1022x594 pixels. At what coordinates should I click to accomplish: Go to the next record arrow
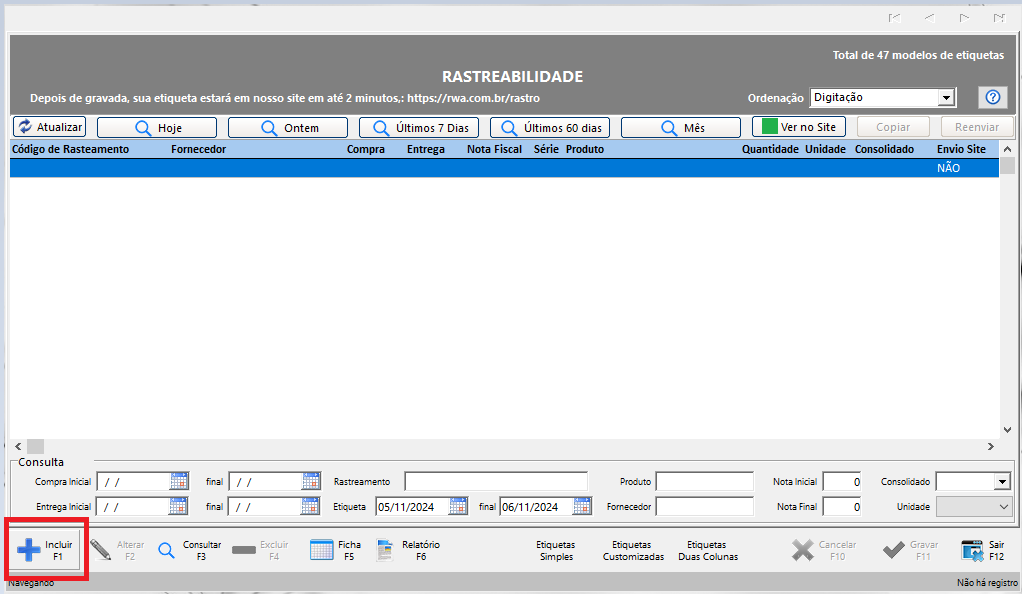click(x=964, y=18)
